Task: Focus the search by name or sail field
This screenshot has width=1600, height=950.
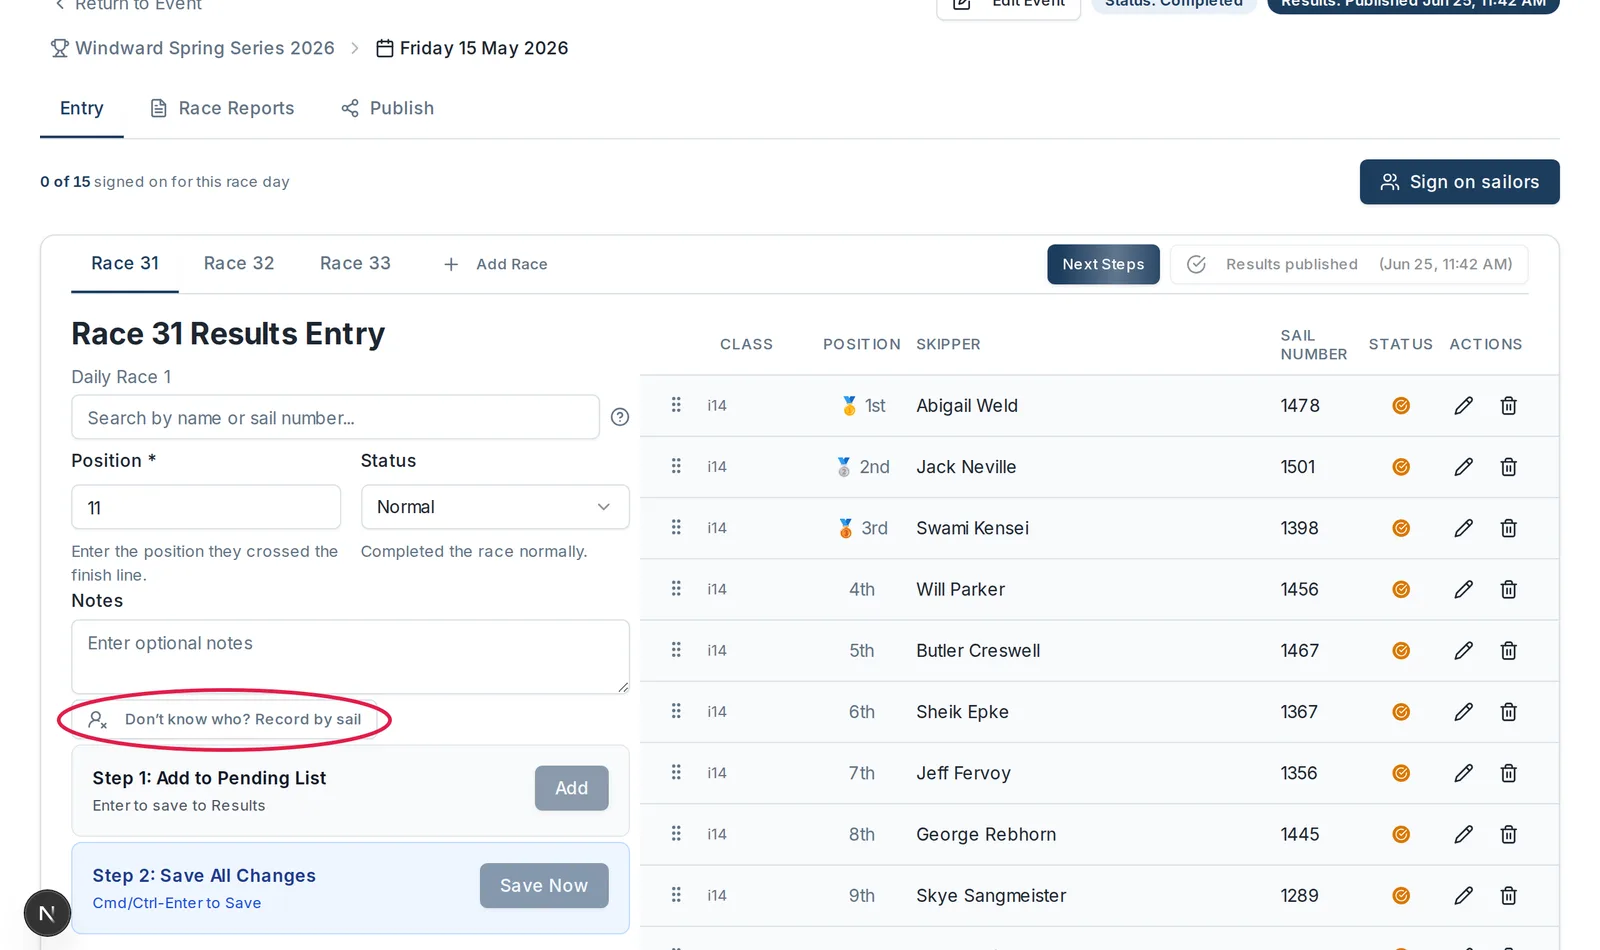Action: [x=335, y=417]
